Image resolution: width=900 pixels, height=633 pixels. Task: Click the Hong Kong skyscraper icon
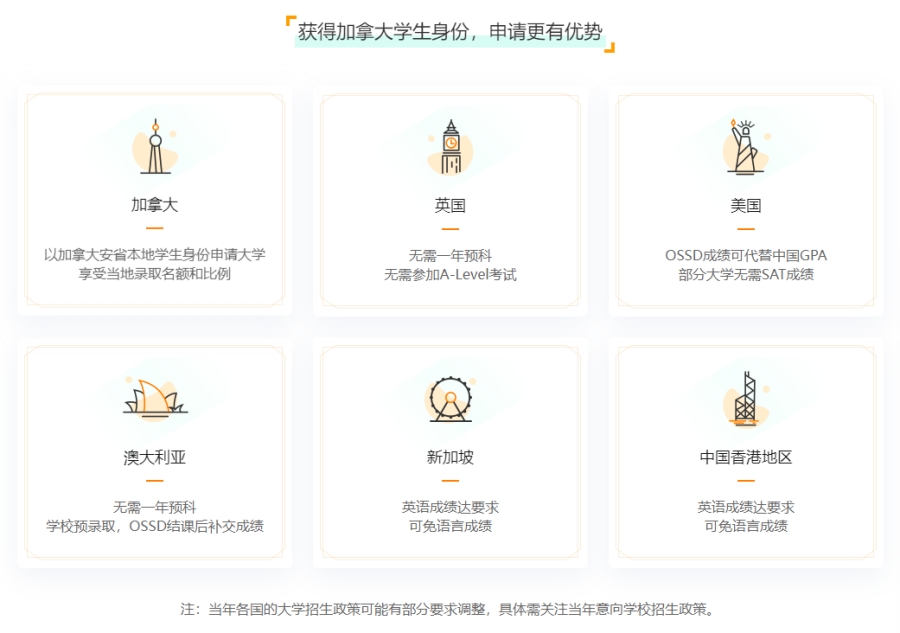[x=746, y=399]
